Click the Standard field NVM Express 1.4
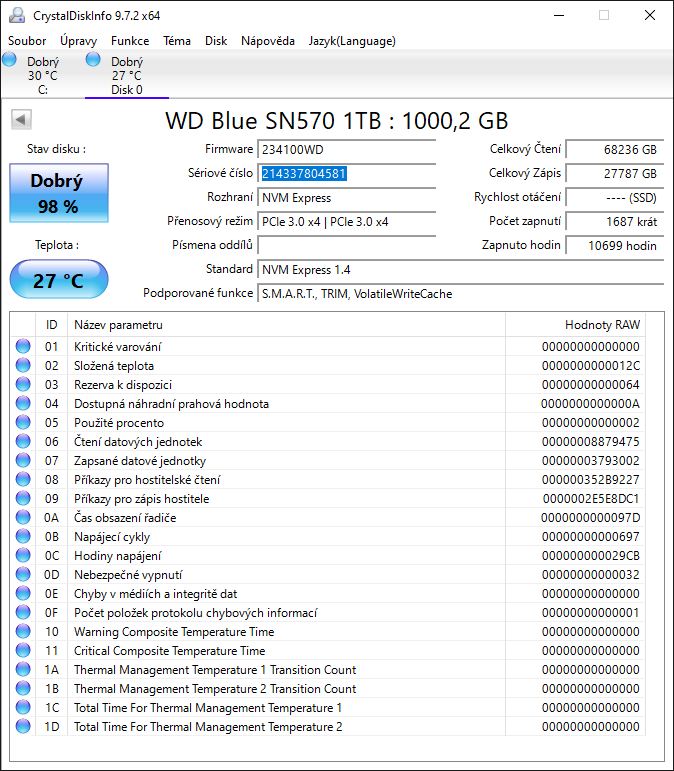This screenshot has height=771, width=674. pos(460,269)
